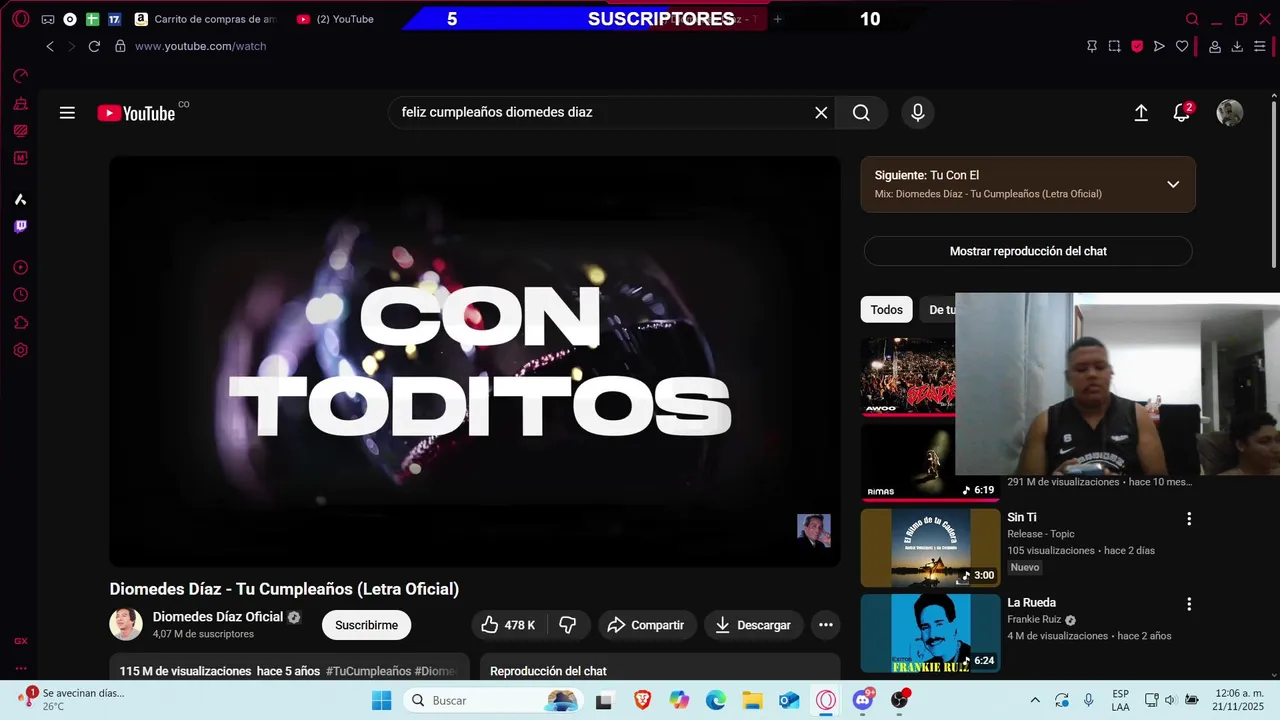Switch to the (2) YouTube tab
Viewport: 1280px width, 720px height.
click(336, 19)
